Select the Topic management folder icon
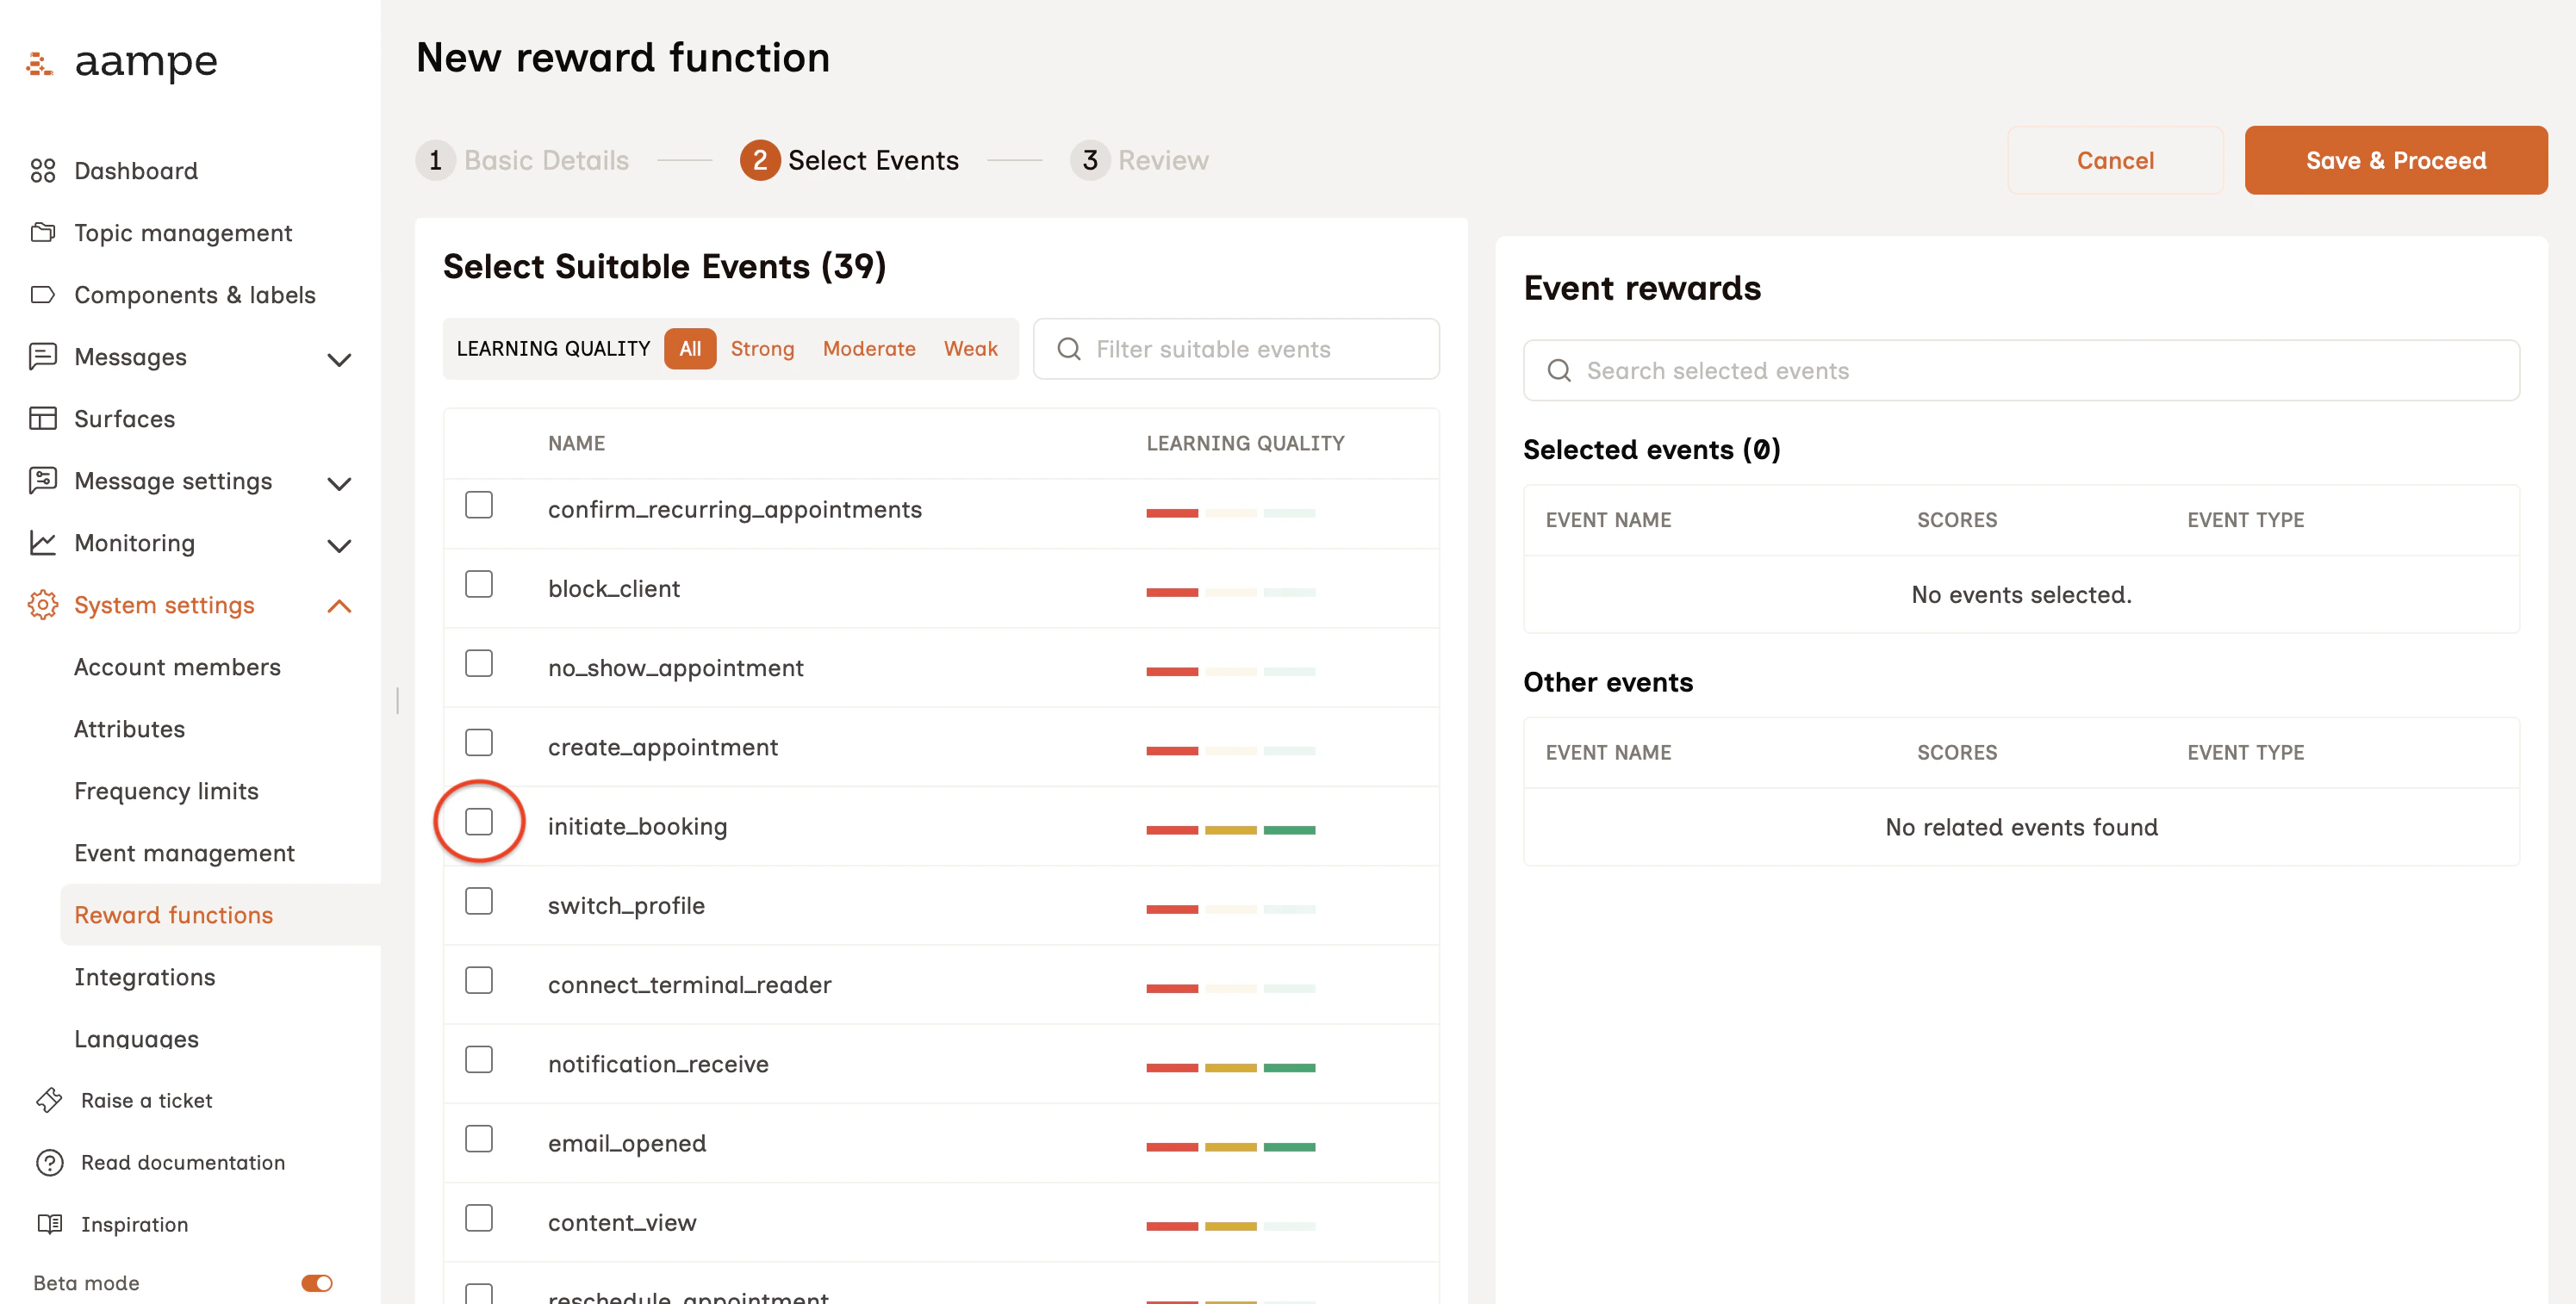Screen dimensions: 2576x1304 pos(42,232)
